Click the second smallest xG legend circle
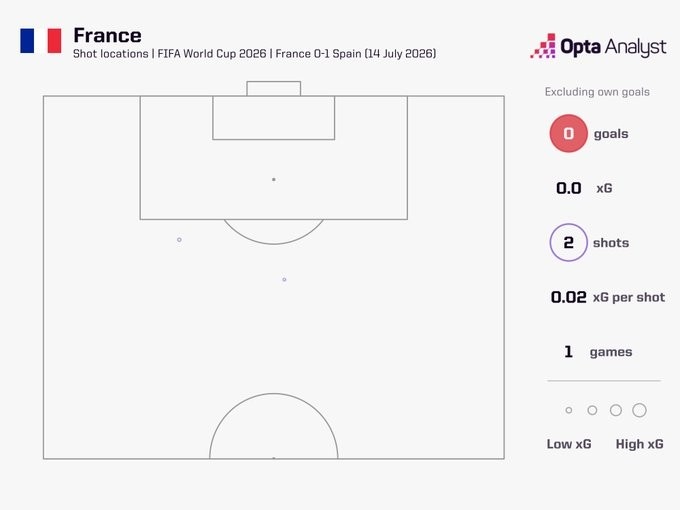Viewport: 680px width, 510px height. coord(592,410)
